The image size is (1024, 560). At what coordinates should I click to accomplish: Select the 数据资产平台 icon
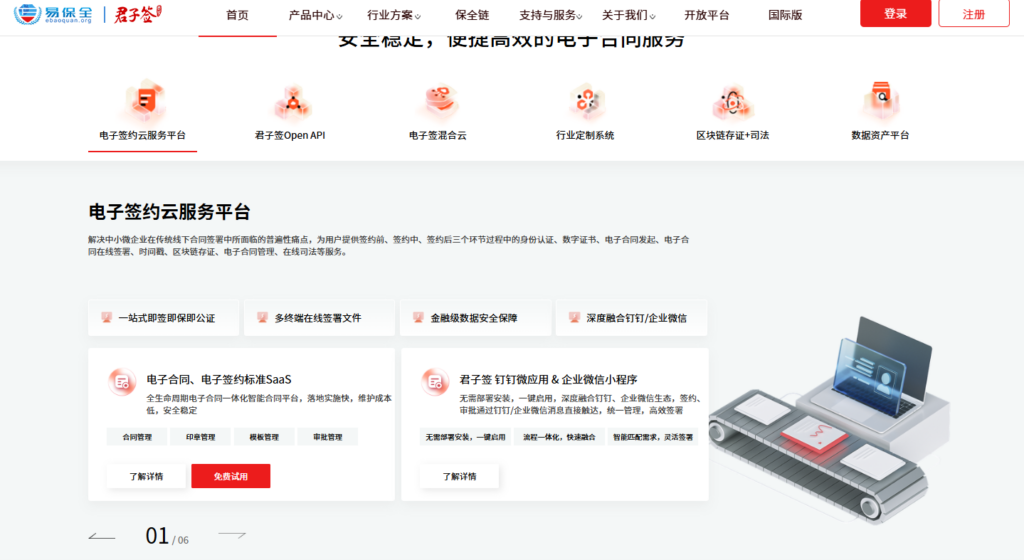880,101
